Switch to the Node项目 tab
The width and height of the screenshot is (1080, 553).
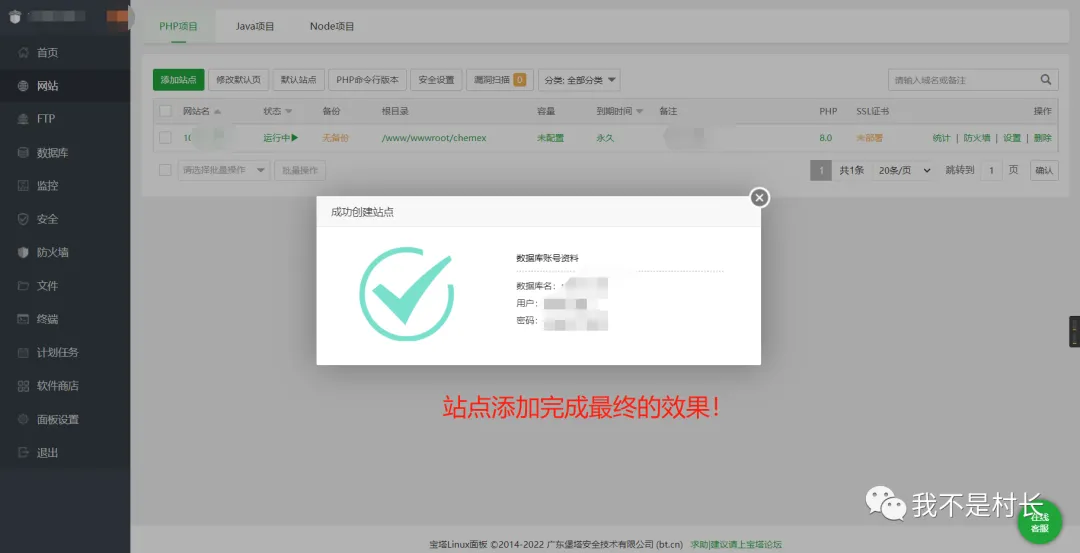pyautogui.click(x=332, y=26)
